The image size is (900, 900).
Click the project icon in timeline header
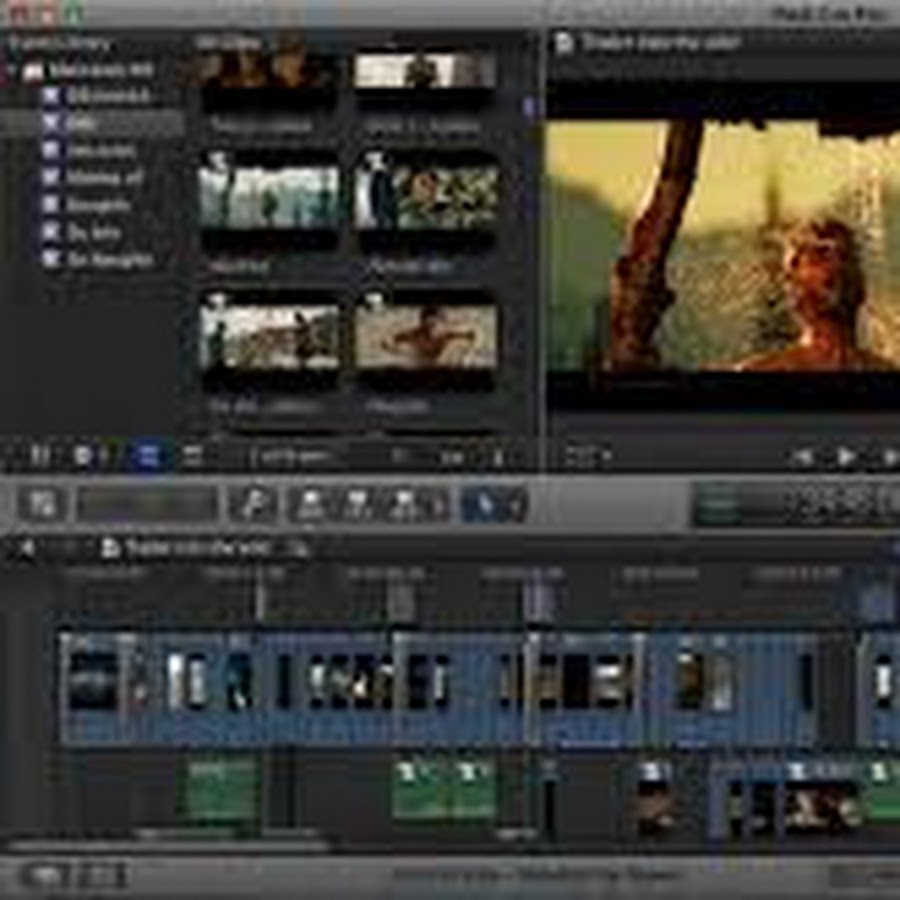pyautogui.click(x=109, y=549)
